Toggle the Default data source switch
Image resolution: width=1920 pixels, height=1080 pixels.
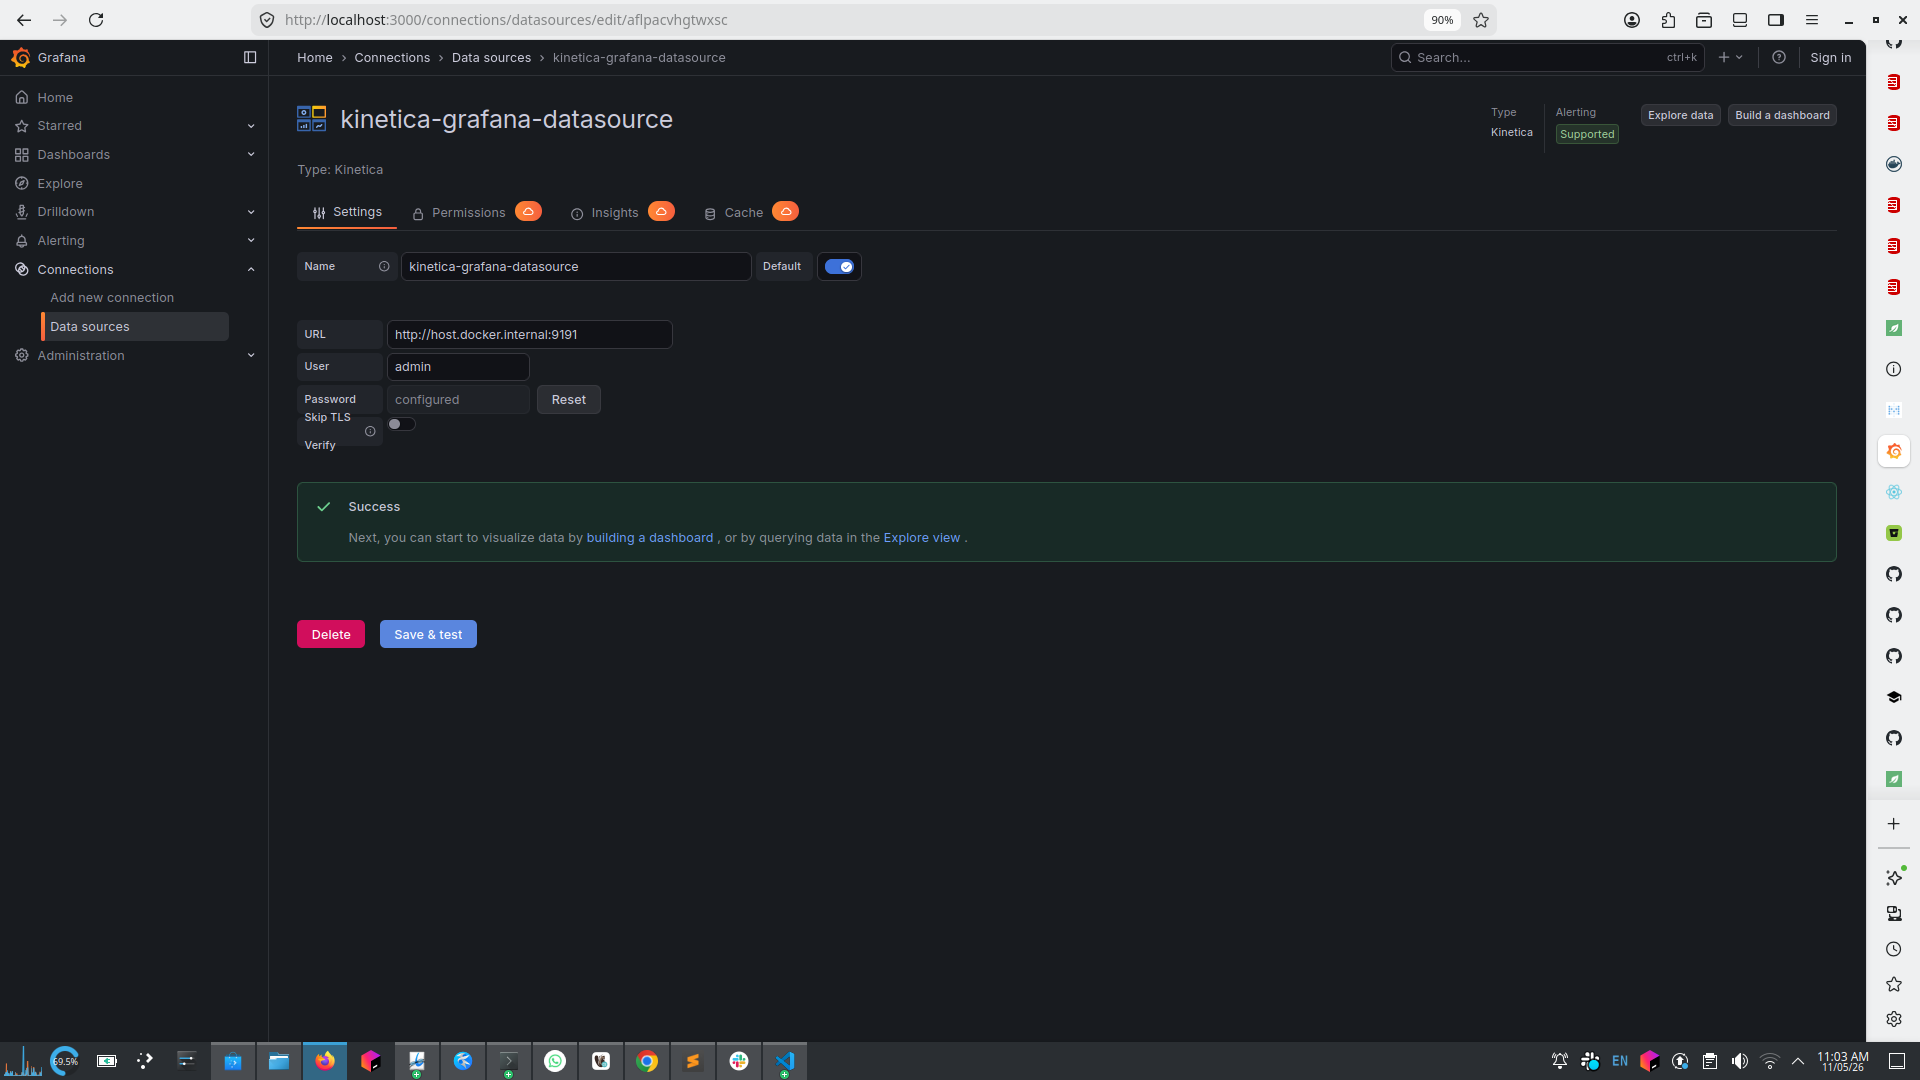tap(839, 267)
